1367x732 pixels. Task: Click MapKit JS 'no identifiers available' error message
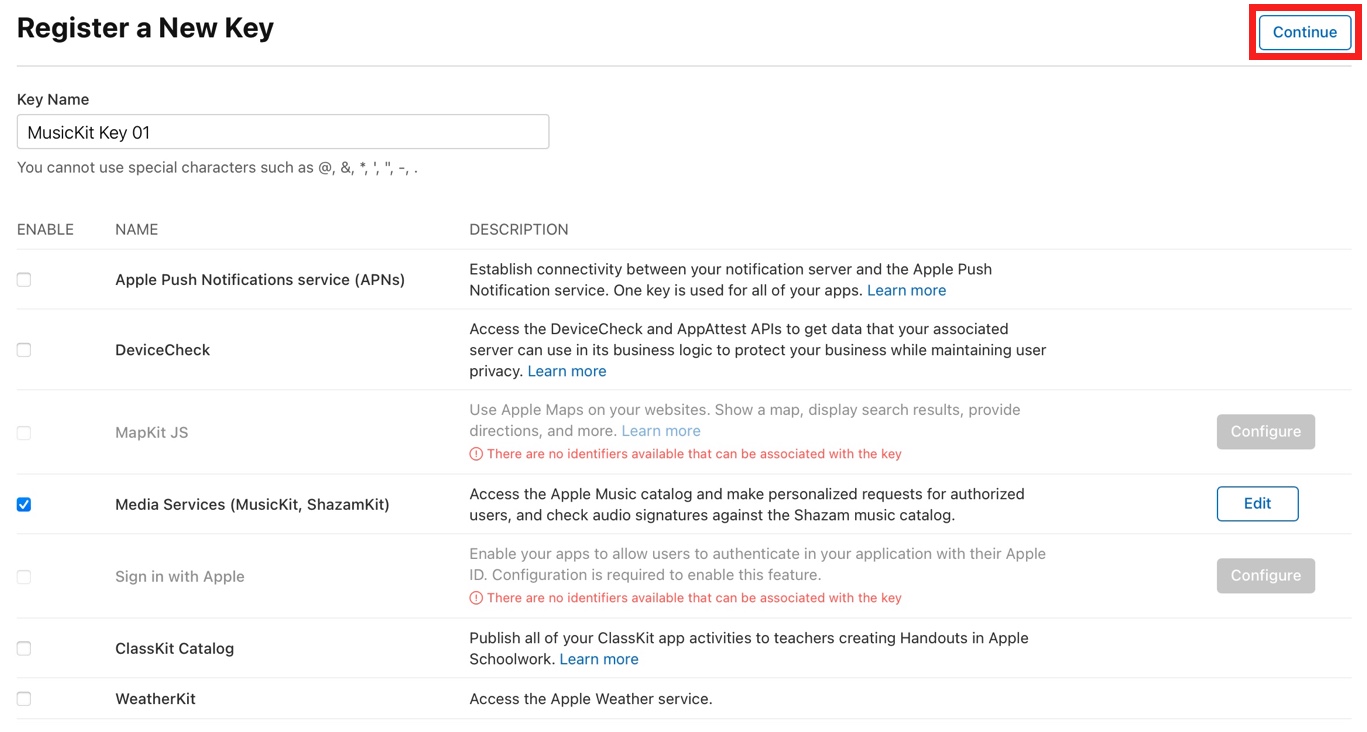point(694,454)
